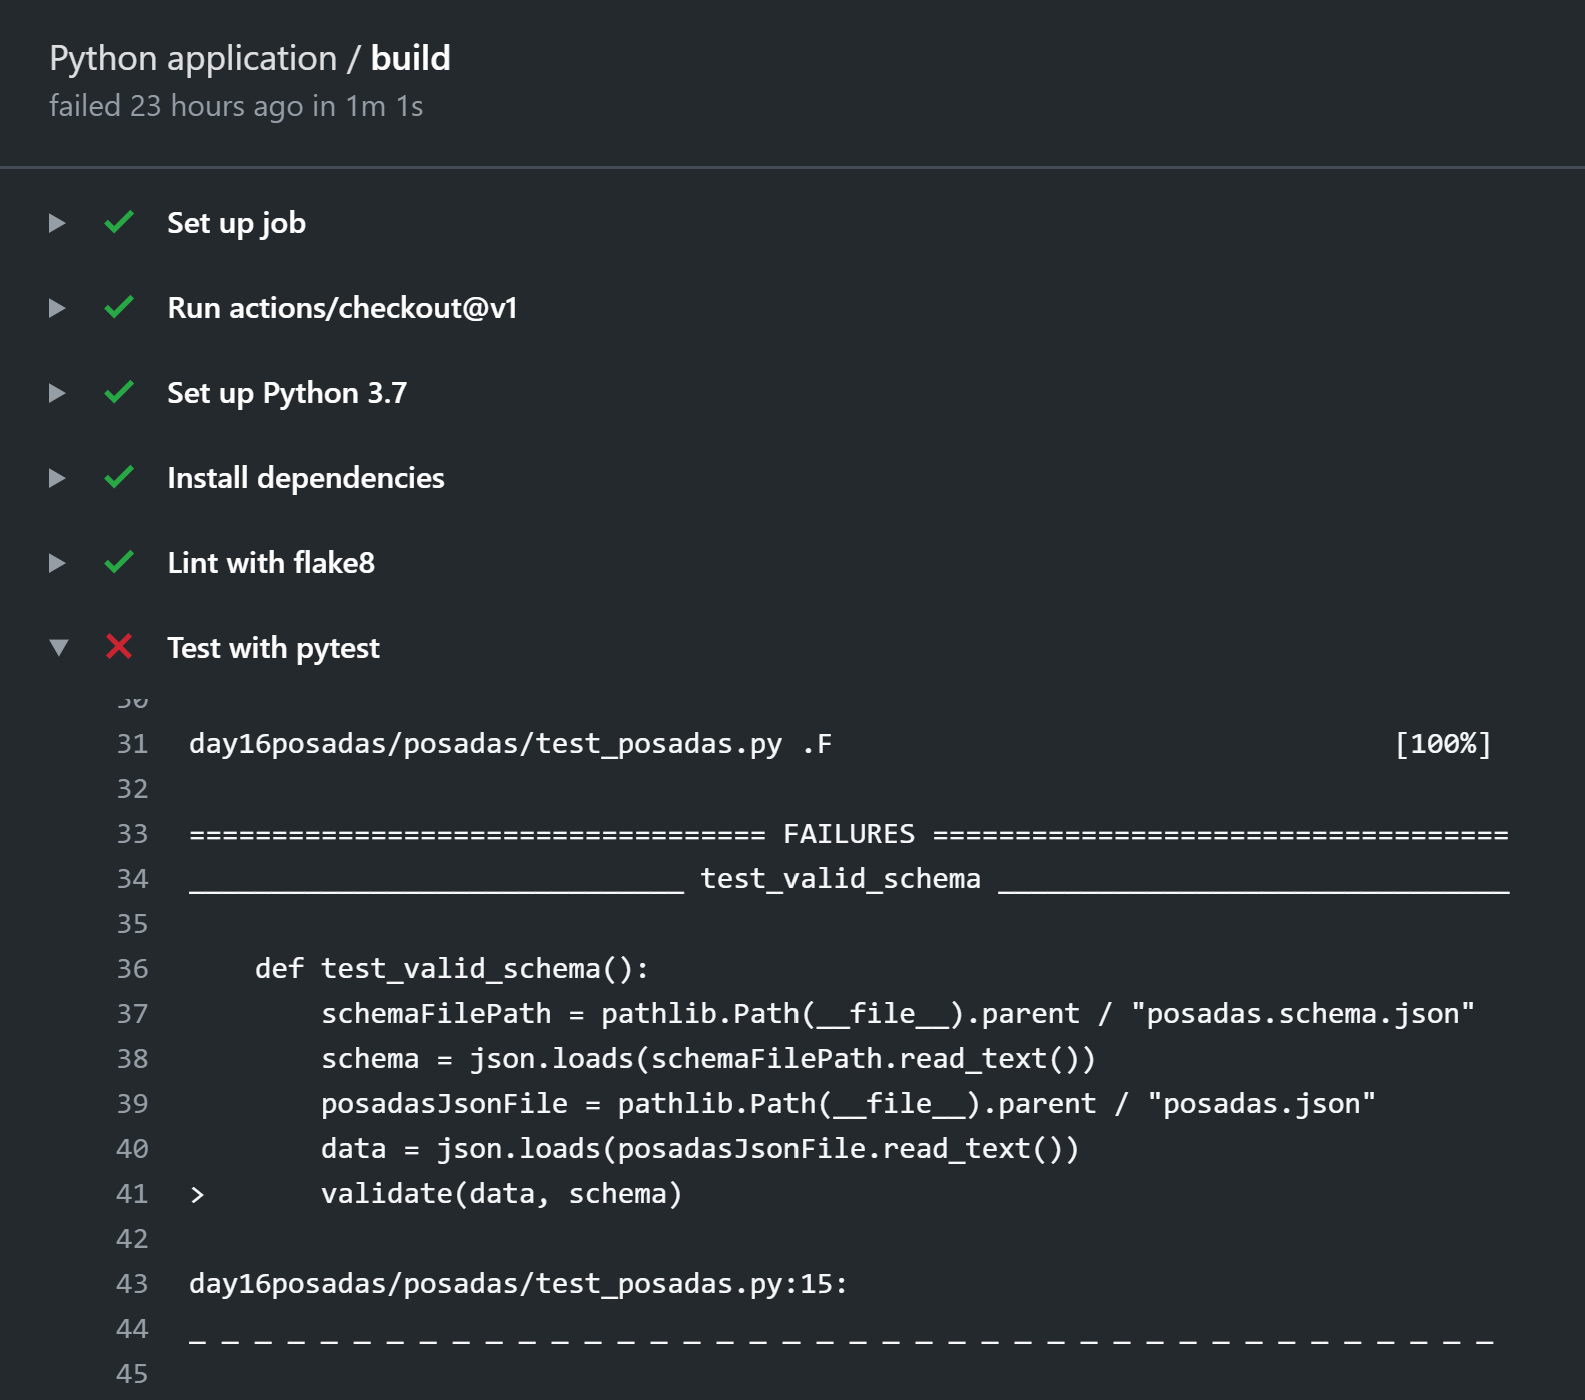Jump to log line number 33 FAILURES
This screenshot has height=1400, width=1585.
click(132, 834)
